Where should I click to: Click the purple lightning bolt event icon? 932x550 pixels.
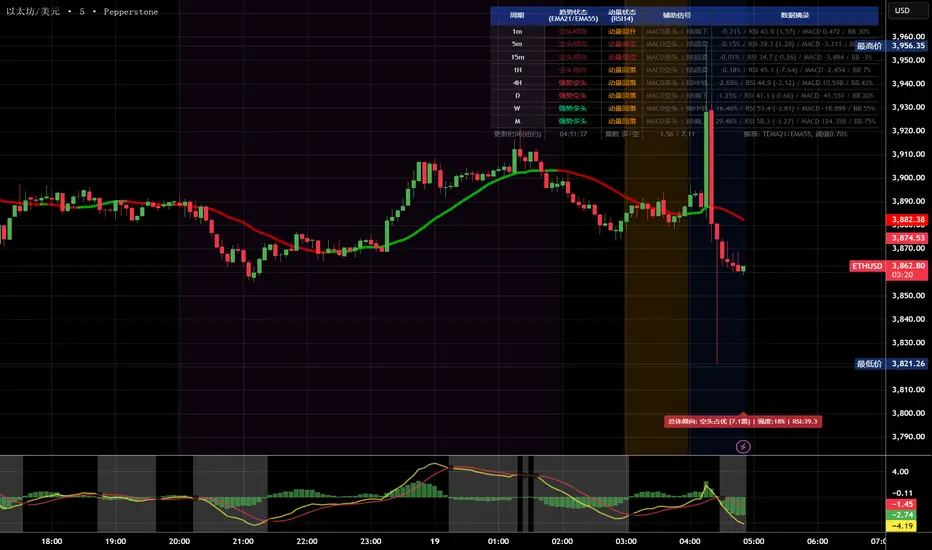(x=743, y=446)
